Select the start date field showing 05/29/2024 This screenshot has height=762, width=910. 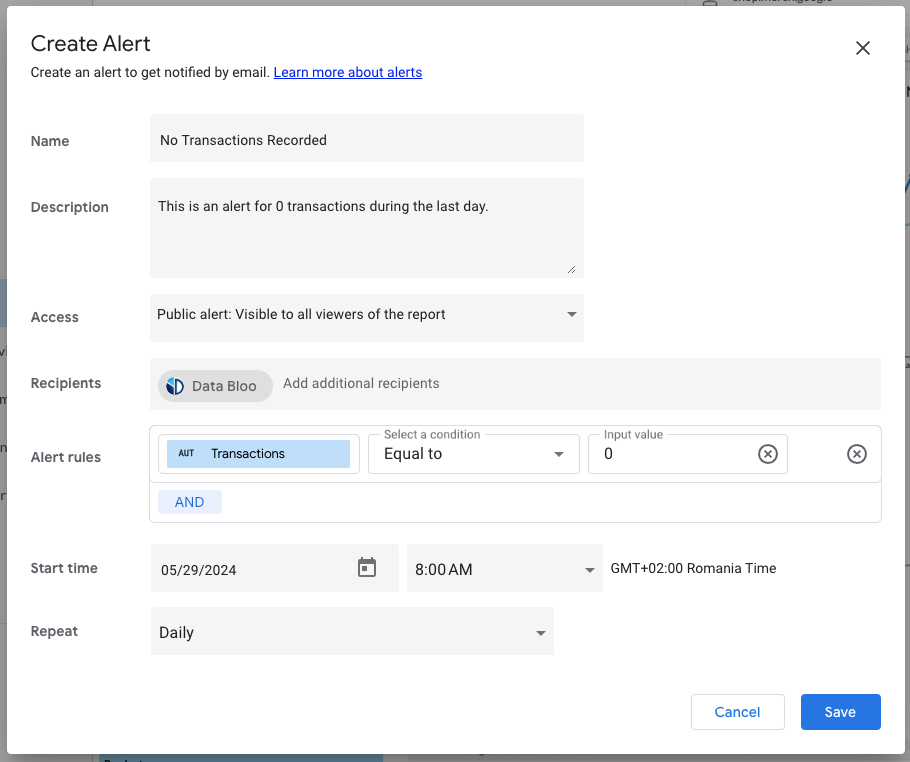[x=240, y=567]
